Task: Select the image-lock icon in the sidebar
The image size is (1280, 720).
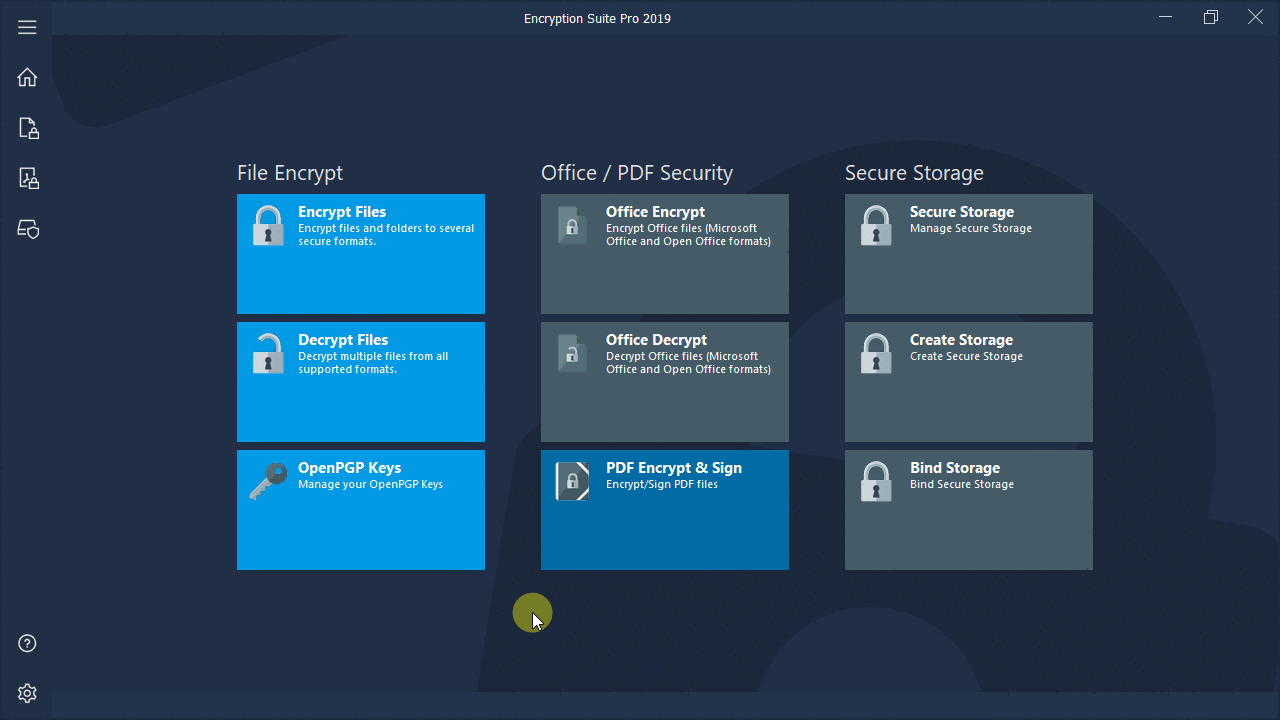Action: pyautogui.click(x=27, y=178)
